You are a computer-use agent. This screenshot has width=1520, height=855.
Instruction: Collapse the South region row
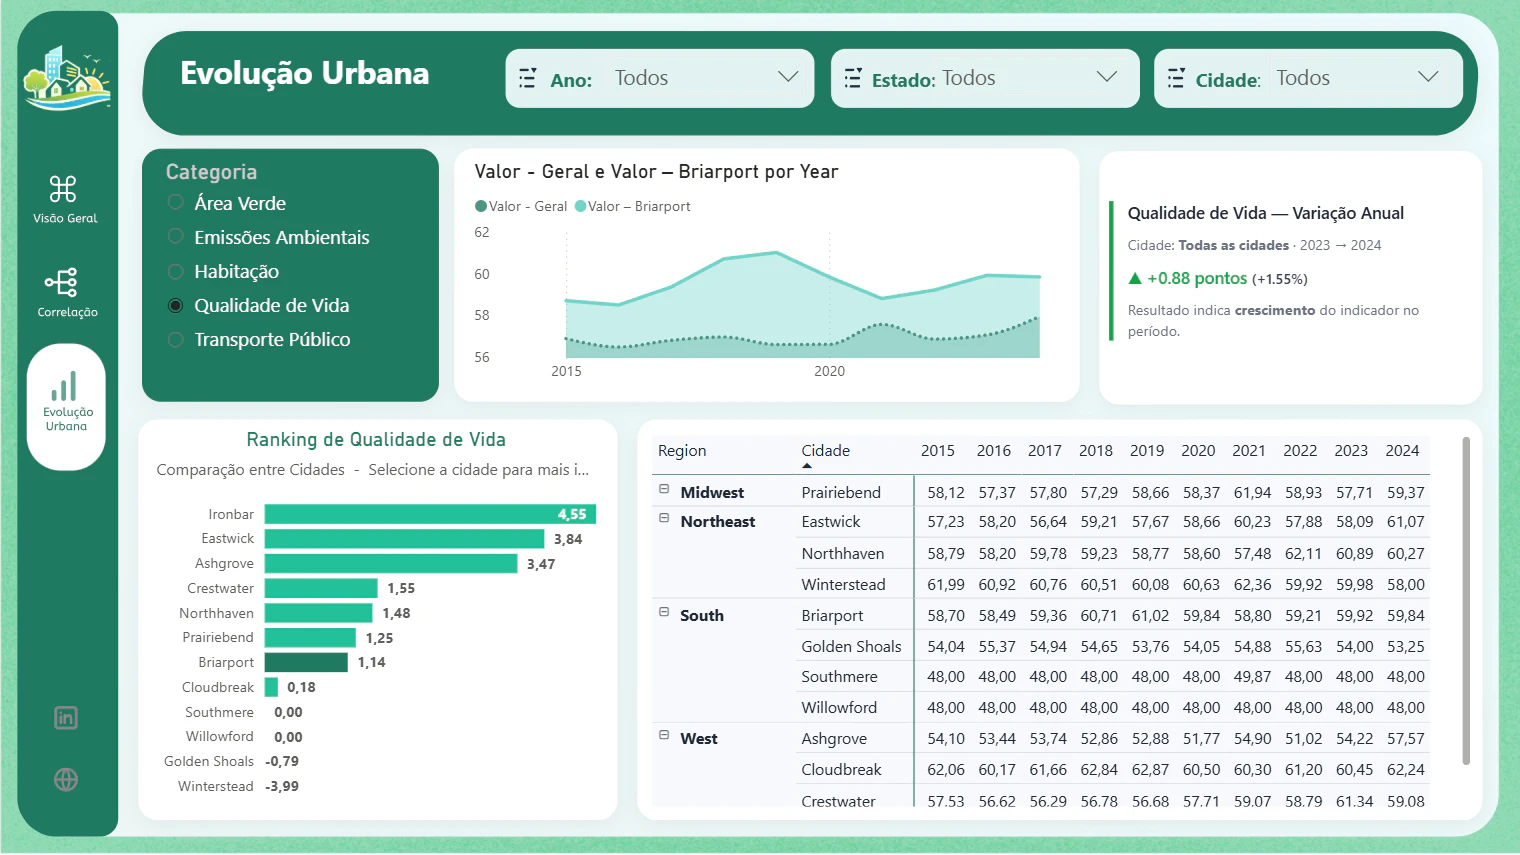click(664, 613)
